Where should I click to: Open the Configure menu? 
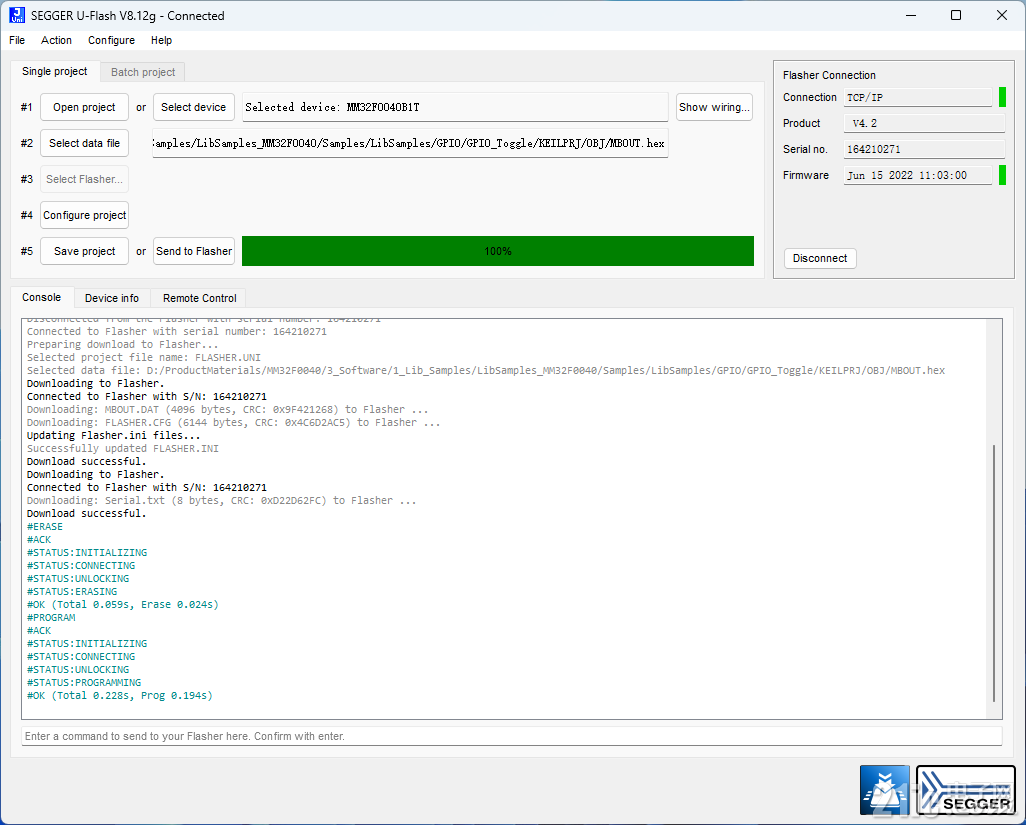pos(111,41)
